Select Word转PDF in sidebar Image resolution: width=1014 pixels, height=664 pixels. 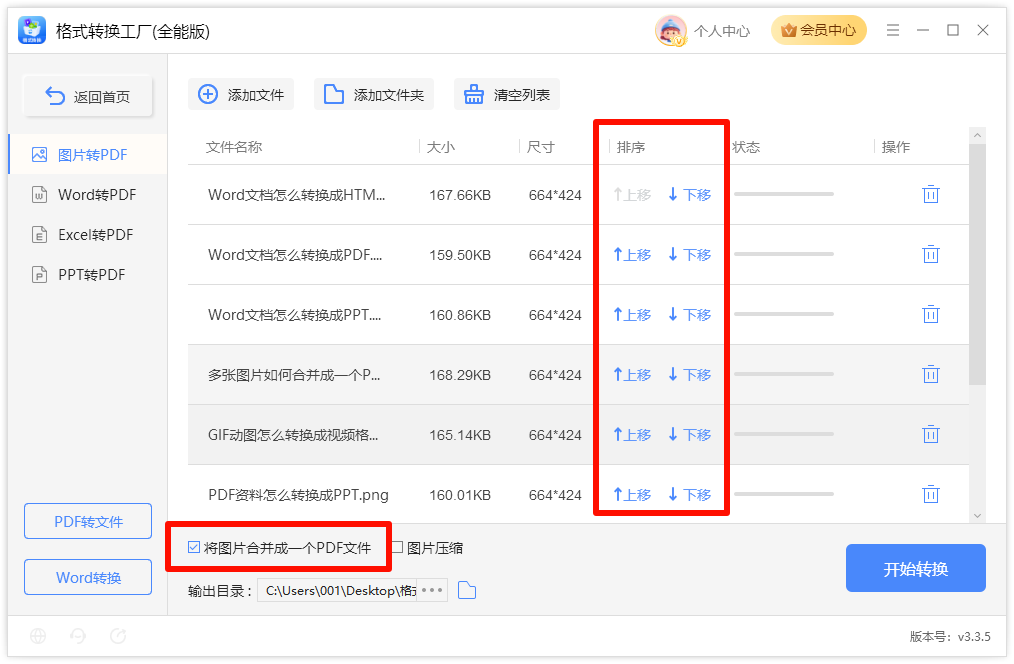88,195
